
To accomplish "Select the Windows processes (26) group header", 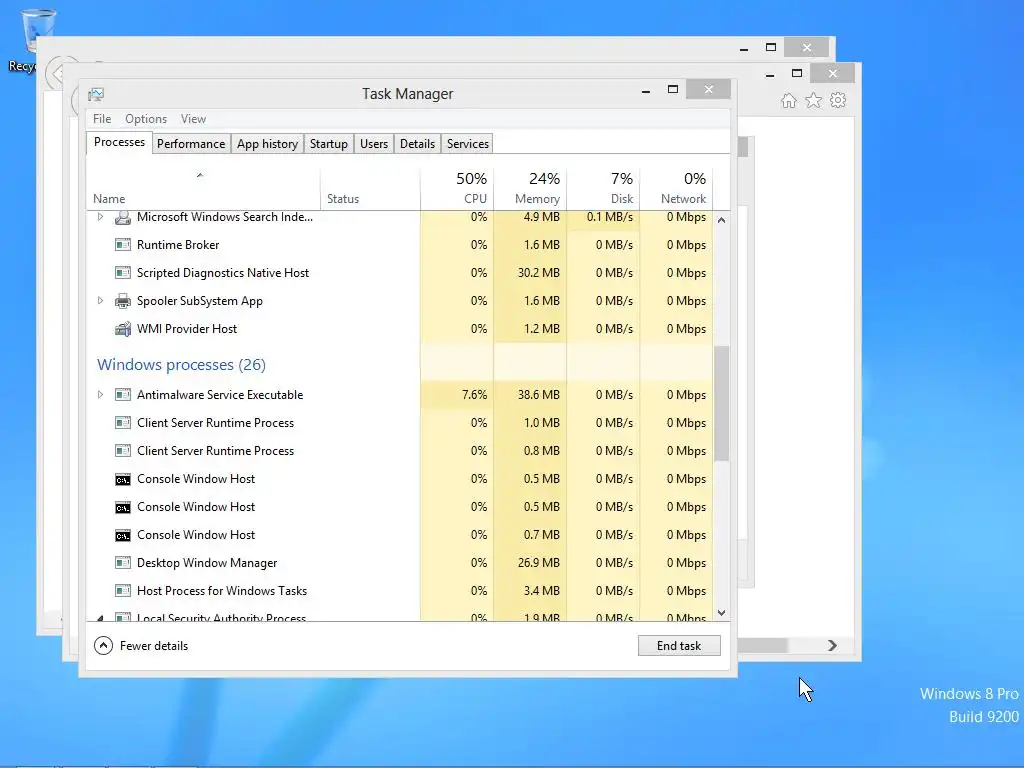I will pyautogui.click(x=182, y=365).
